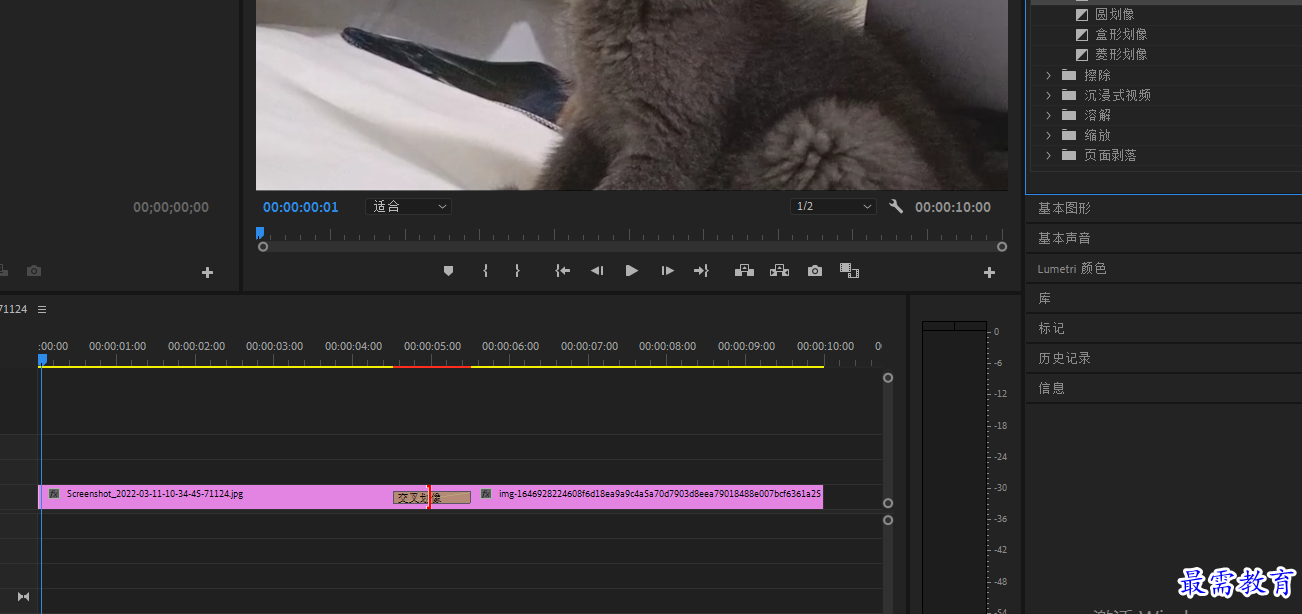Click top handle of timeline vertical zoom scrollbar
This screenshot has height=614, width=1302.
coord(888,378)
